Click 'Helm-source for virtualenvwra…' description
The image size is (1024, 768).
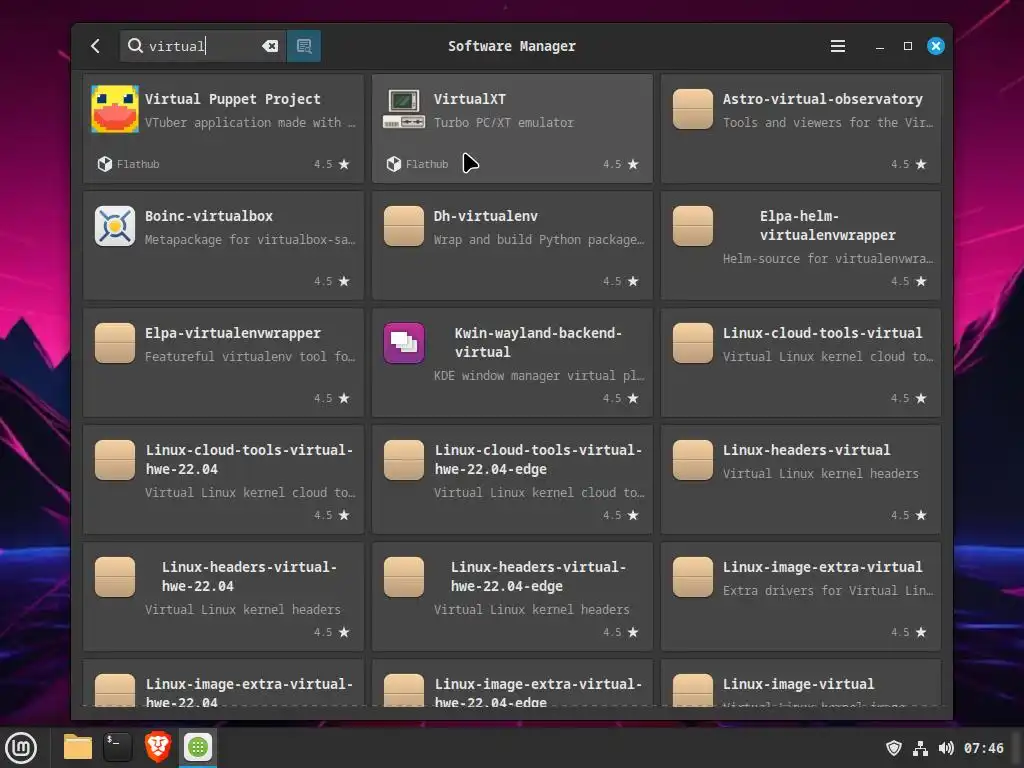pos(827,259)
